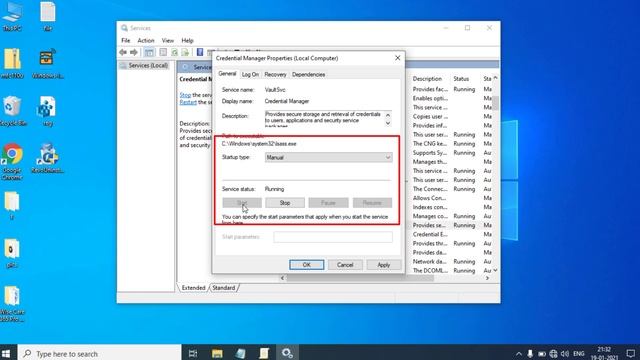Click horizontal scrollbar left arrow in Services
The width and height of the screenshot is (640, 360).
282,278
